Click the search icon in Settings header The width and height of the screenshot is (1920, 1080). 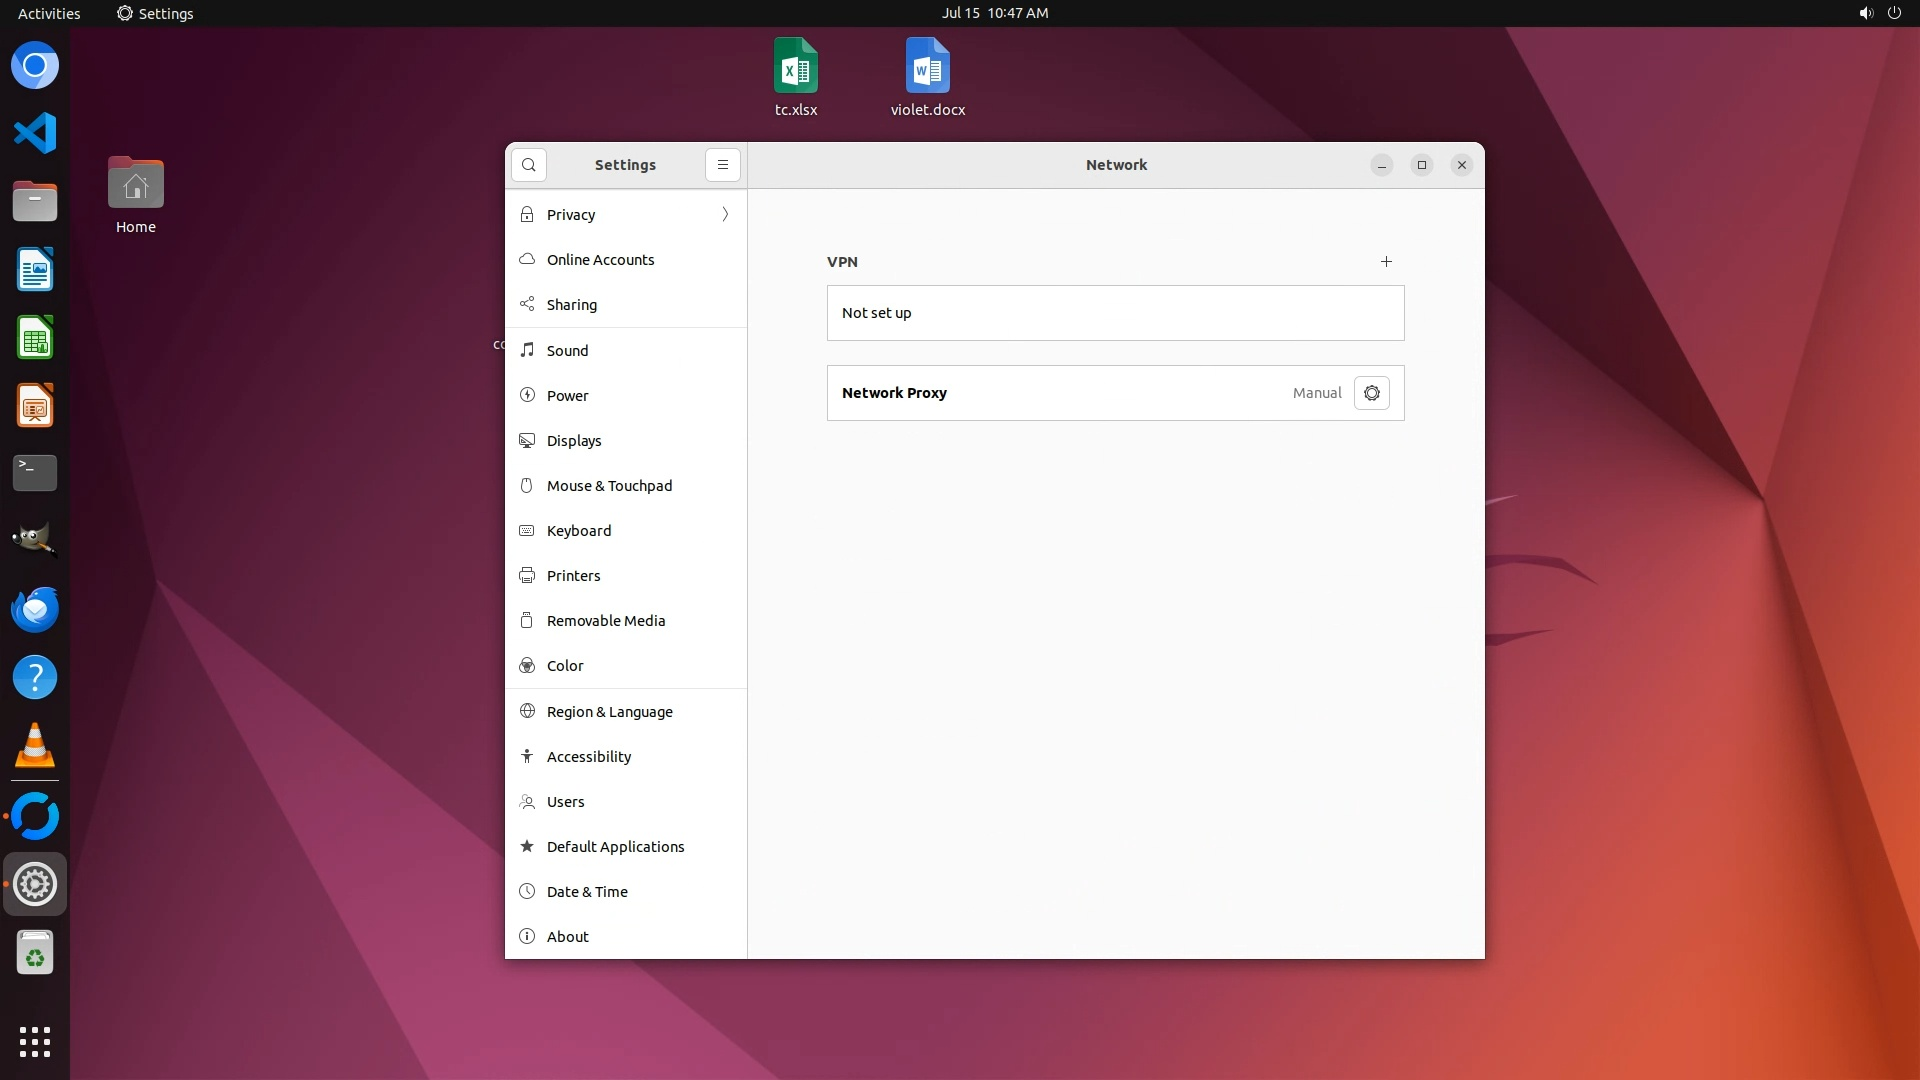[x=529, y=165]
